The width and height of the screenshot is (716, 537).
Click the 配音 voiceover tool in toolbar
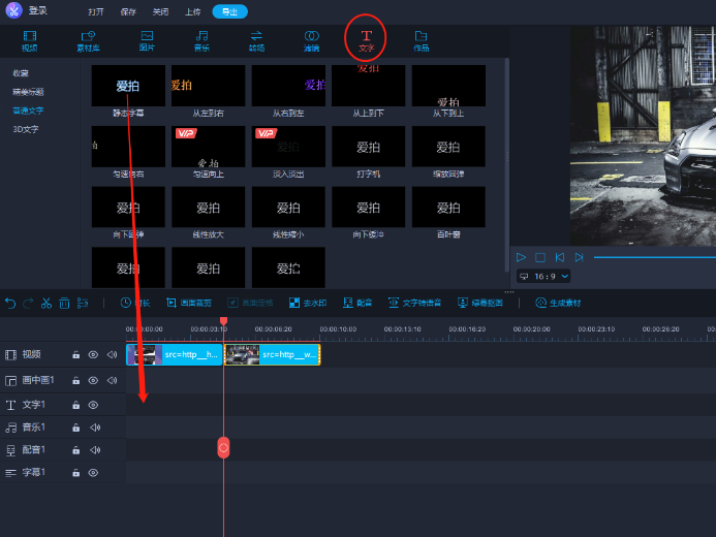358,303
